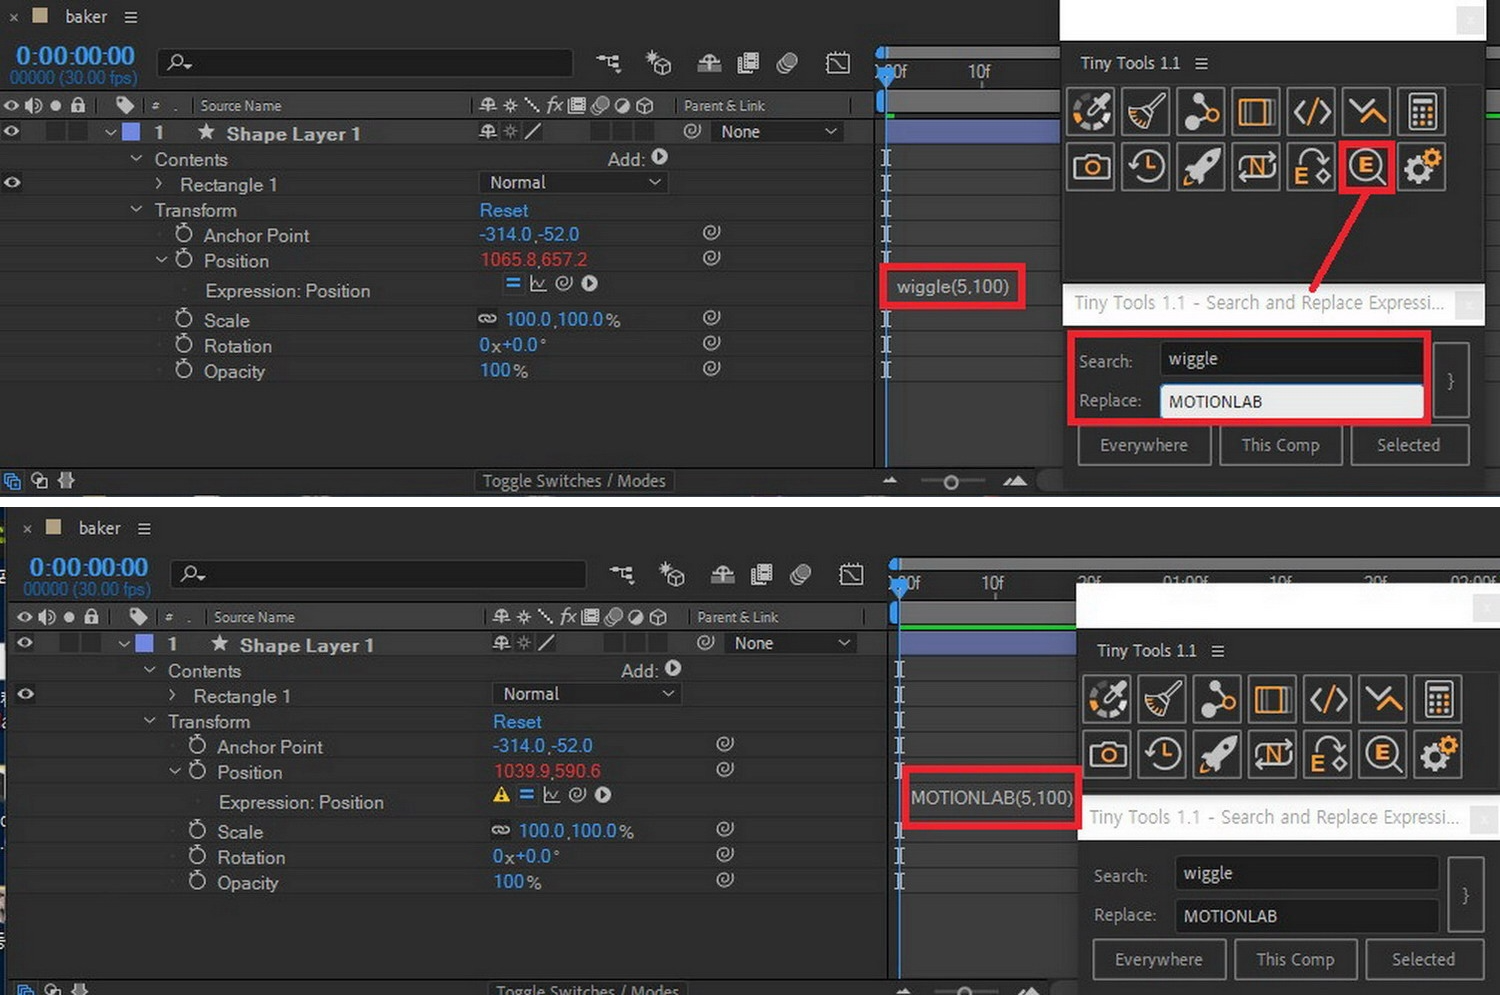Select the broom cleanup tool in Tiny Tools
Screen dimensions: 1500x995
click(1145, 111)
